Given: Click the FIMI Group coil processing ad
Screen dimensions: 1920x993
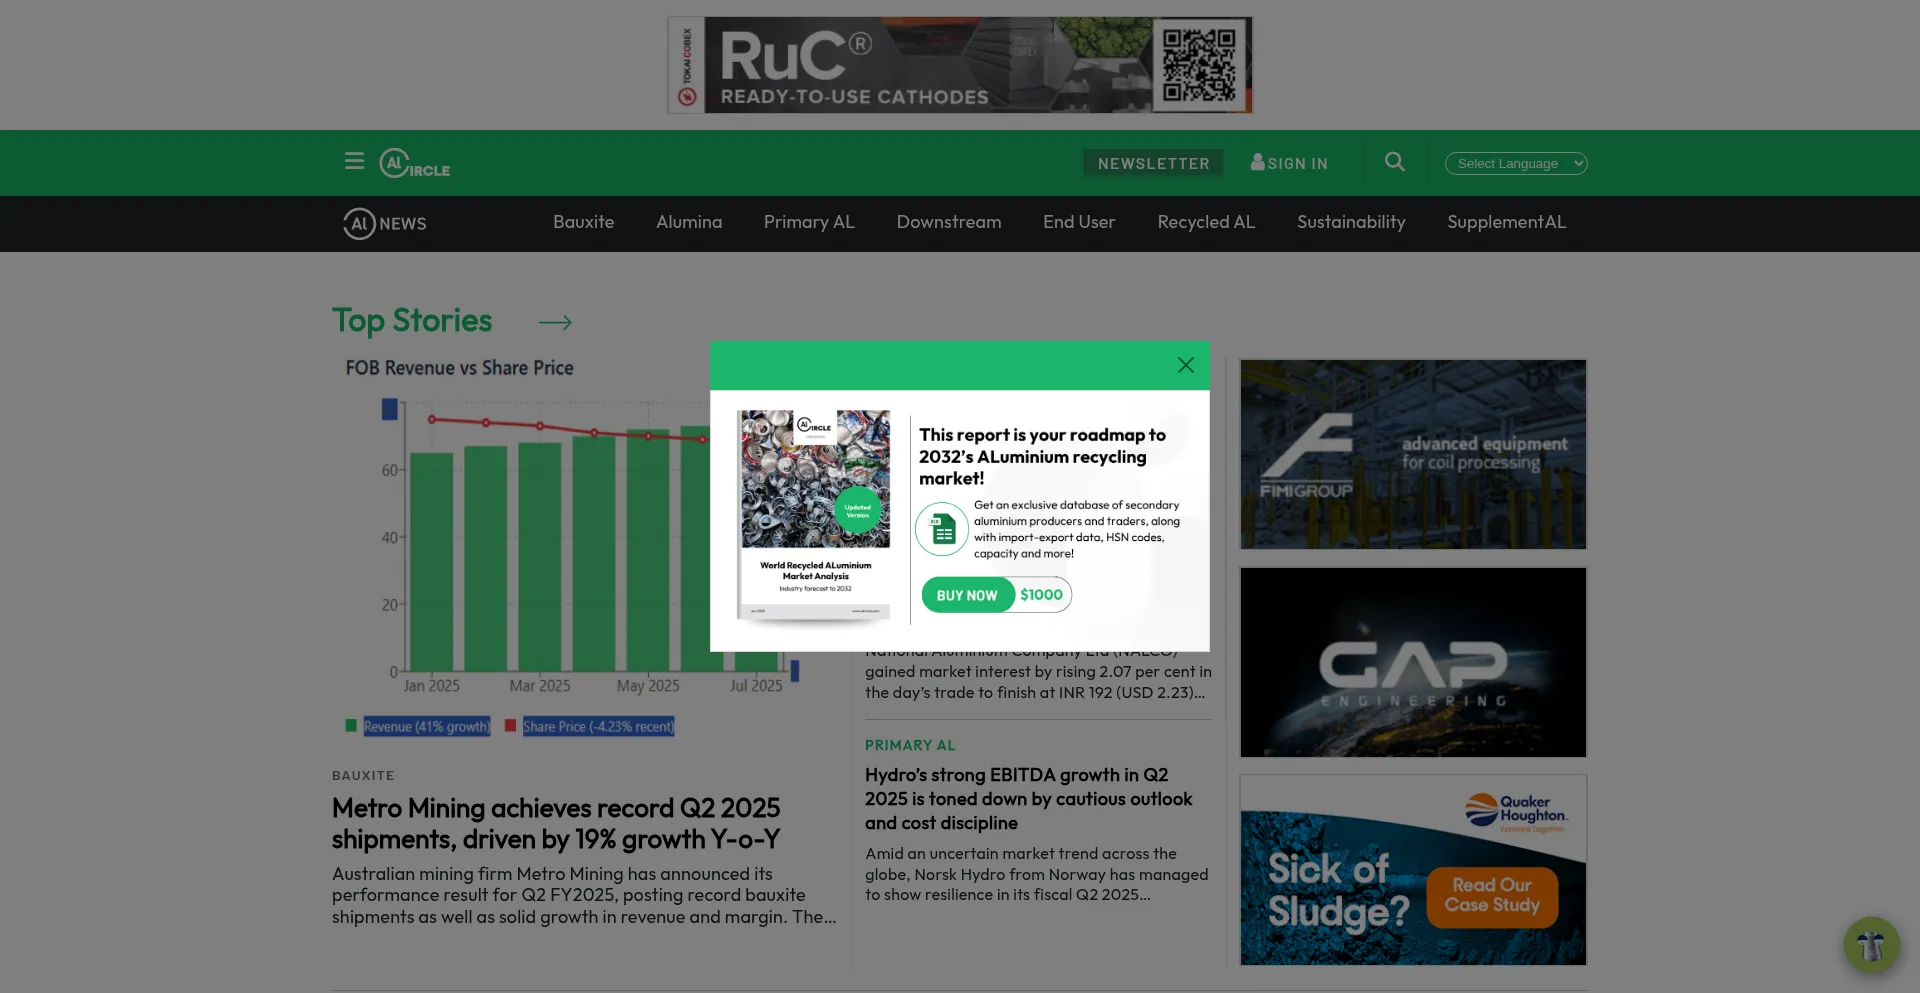Looking at the screenshot, I should (x=1413, y=454).
